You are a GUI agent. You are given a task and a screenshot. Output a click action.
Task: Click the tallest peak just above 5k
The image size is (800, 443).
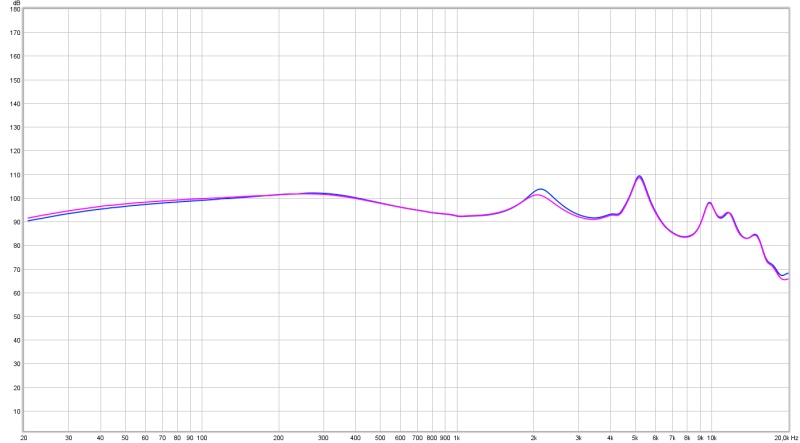[x=639, y=176]
